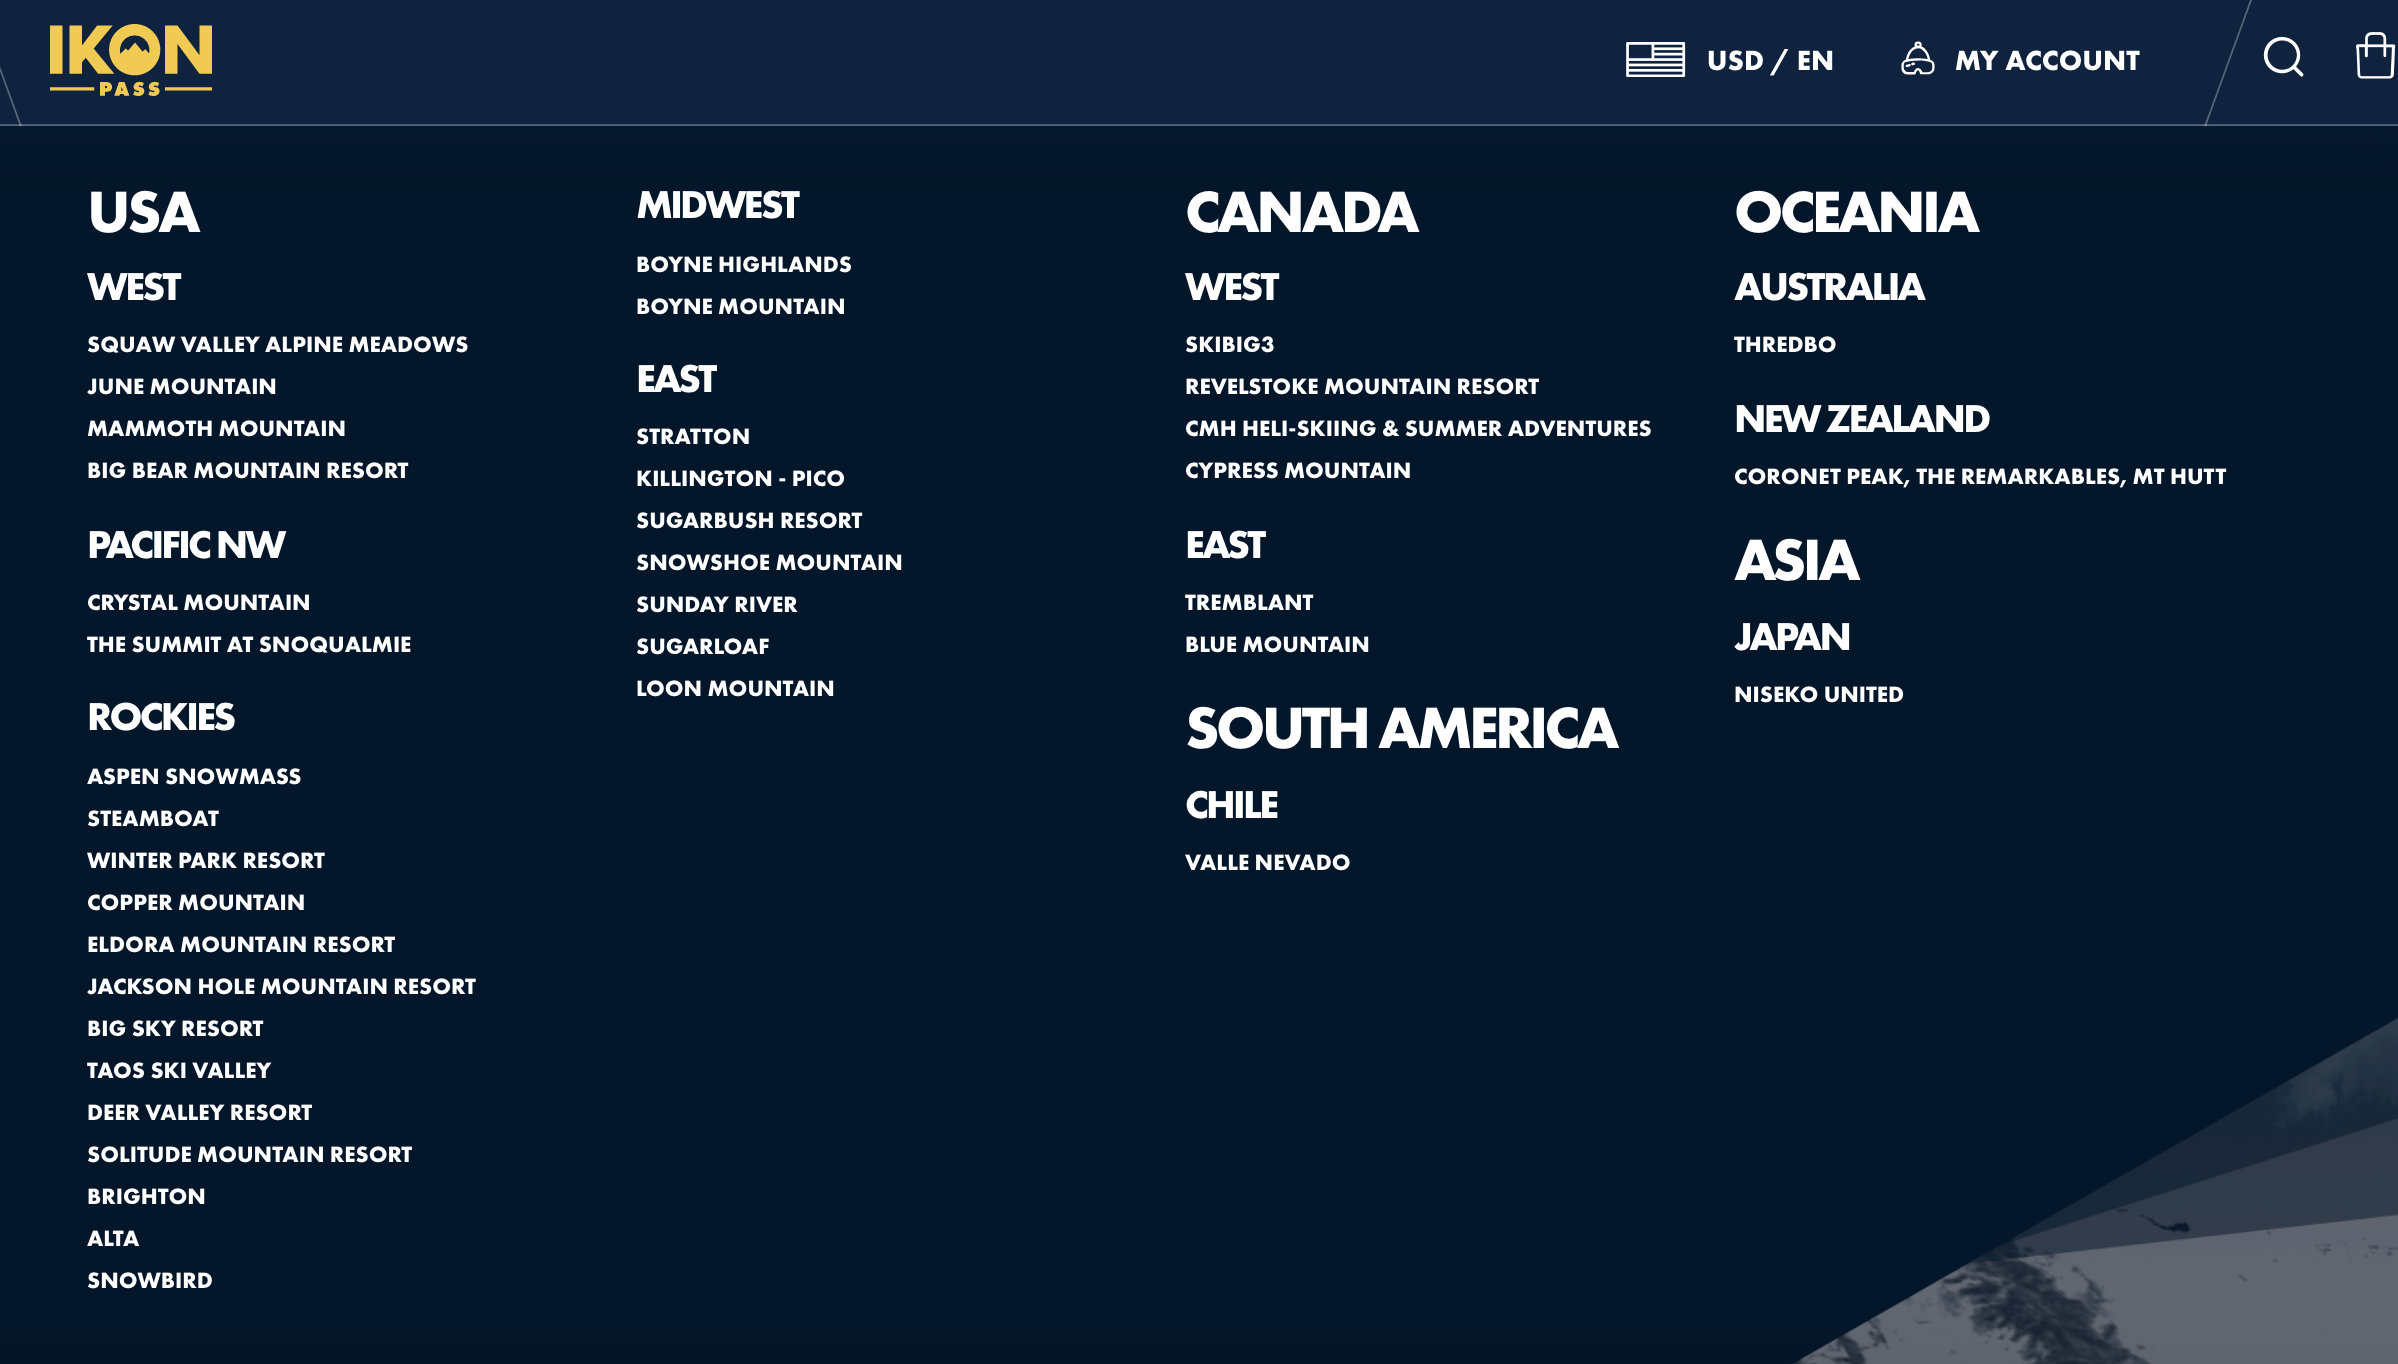
Task: Select Coronet Peak, The Remarkables, Mt Hutt
Action: pos(1980,477)
